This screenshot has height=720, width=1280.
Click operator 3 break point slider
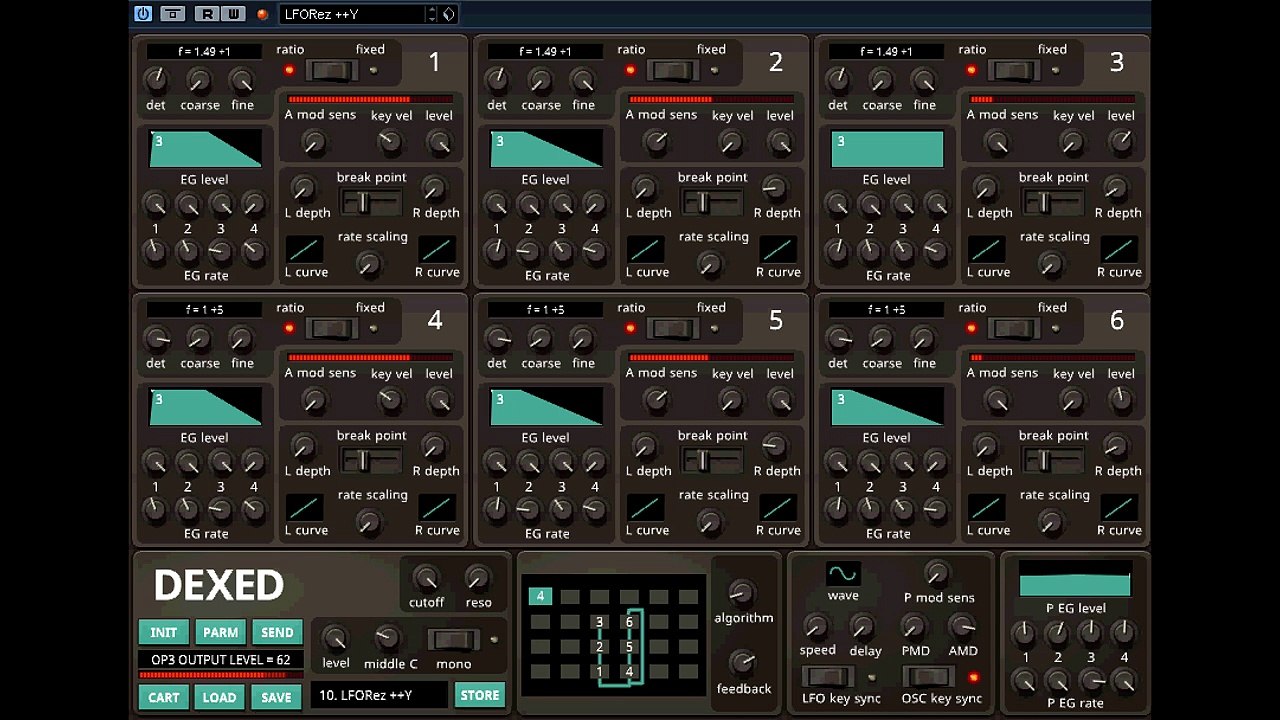pyautogui.click(x=1052, y=202)
